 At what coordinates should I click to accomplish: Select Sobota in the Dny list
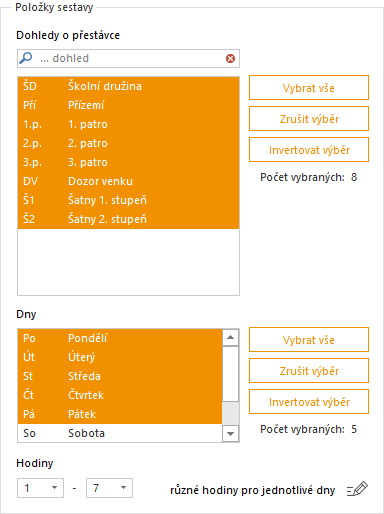120,433
